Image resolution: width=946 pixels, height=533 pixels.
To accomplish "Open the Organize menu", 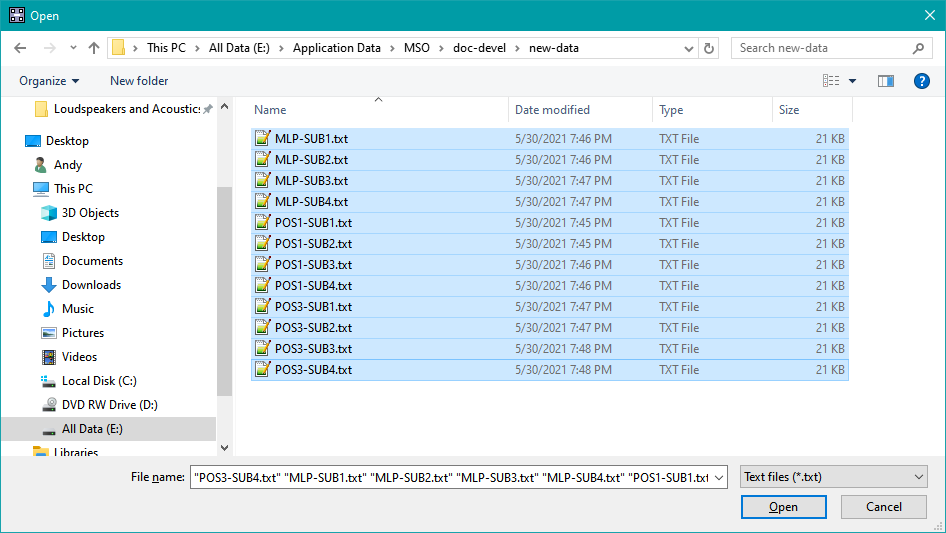I will [x=49, y=81].
